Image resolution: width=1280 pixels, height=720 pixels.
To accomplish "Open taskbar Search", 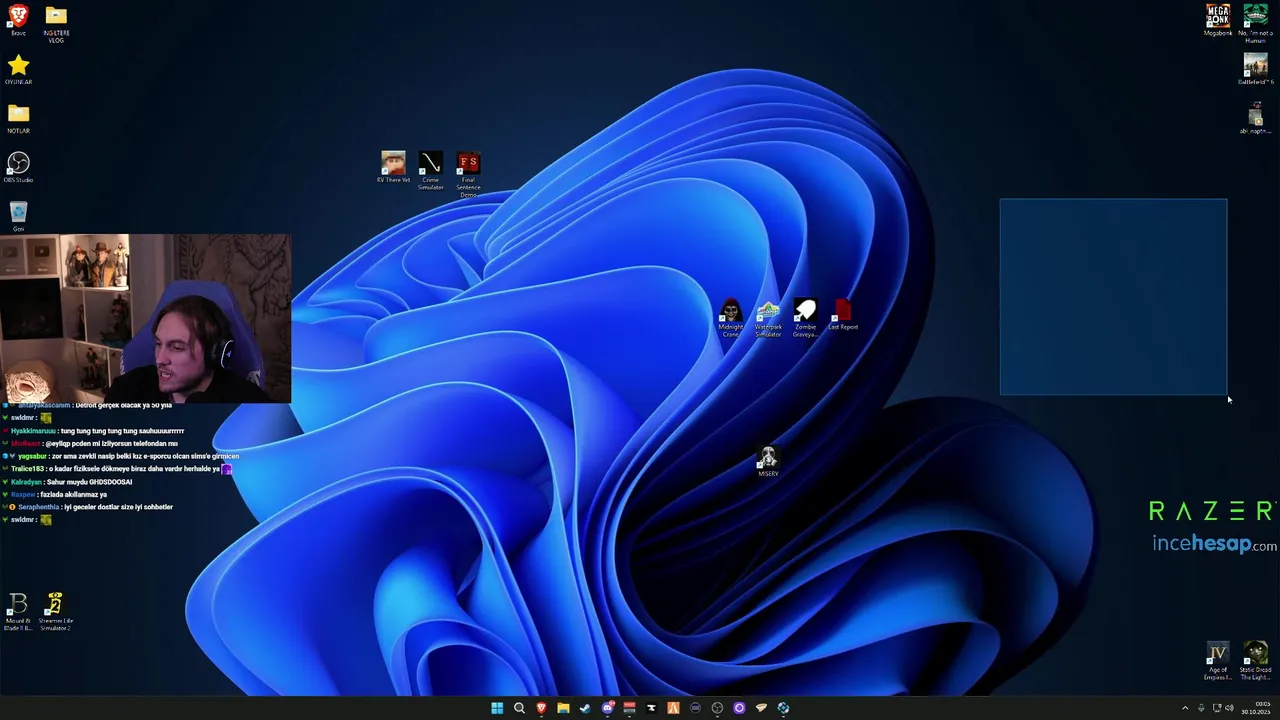I will coord(519,708).
